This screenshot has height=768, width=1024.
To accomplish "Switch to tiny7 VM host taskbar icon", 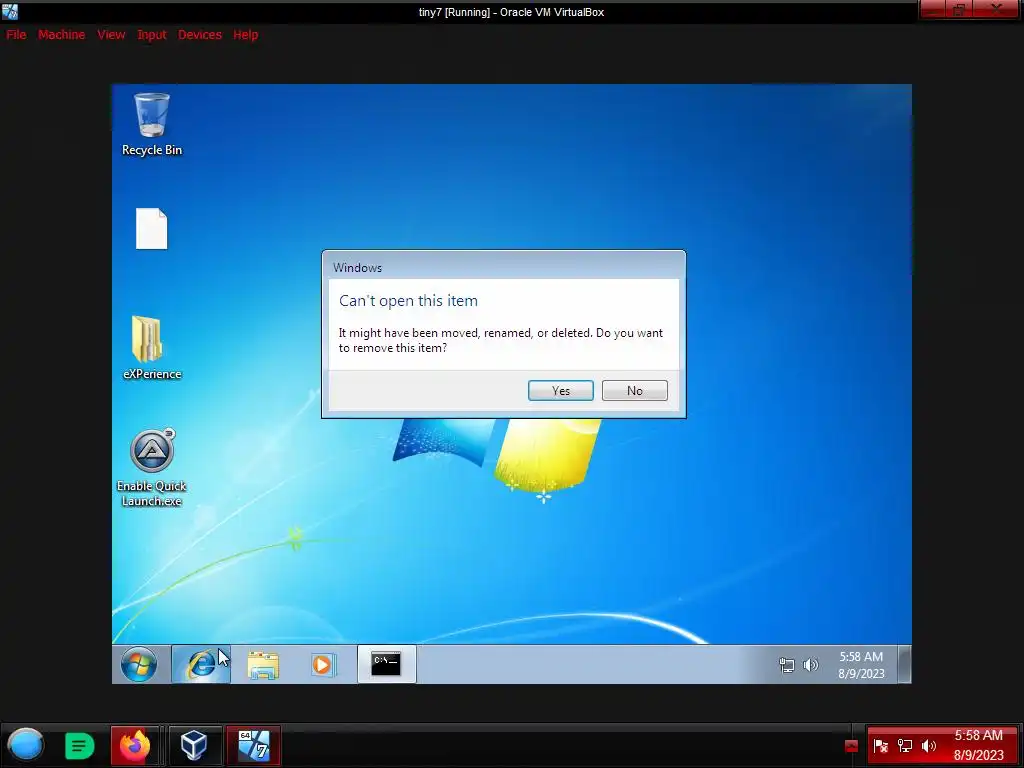I will pos(253,745).
